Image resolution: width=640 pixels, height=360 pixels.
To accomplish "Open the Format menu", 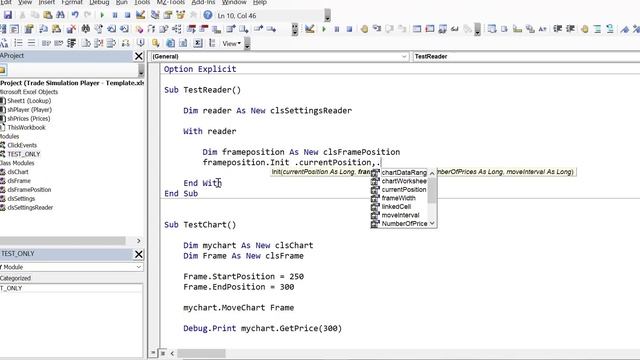I will (72, 2).
